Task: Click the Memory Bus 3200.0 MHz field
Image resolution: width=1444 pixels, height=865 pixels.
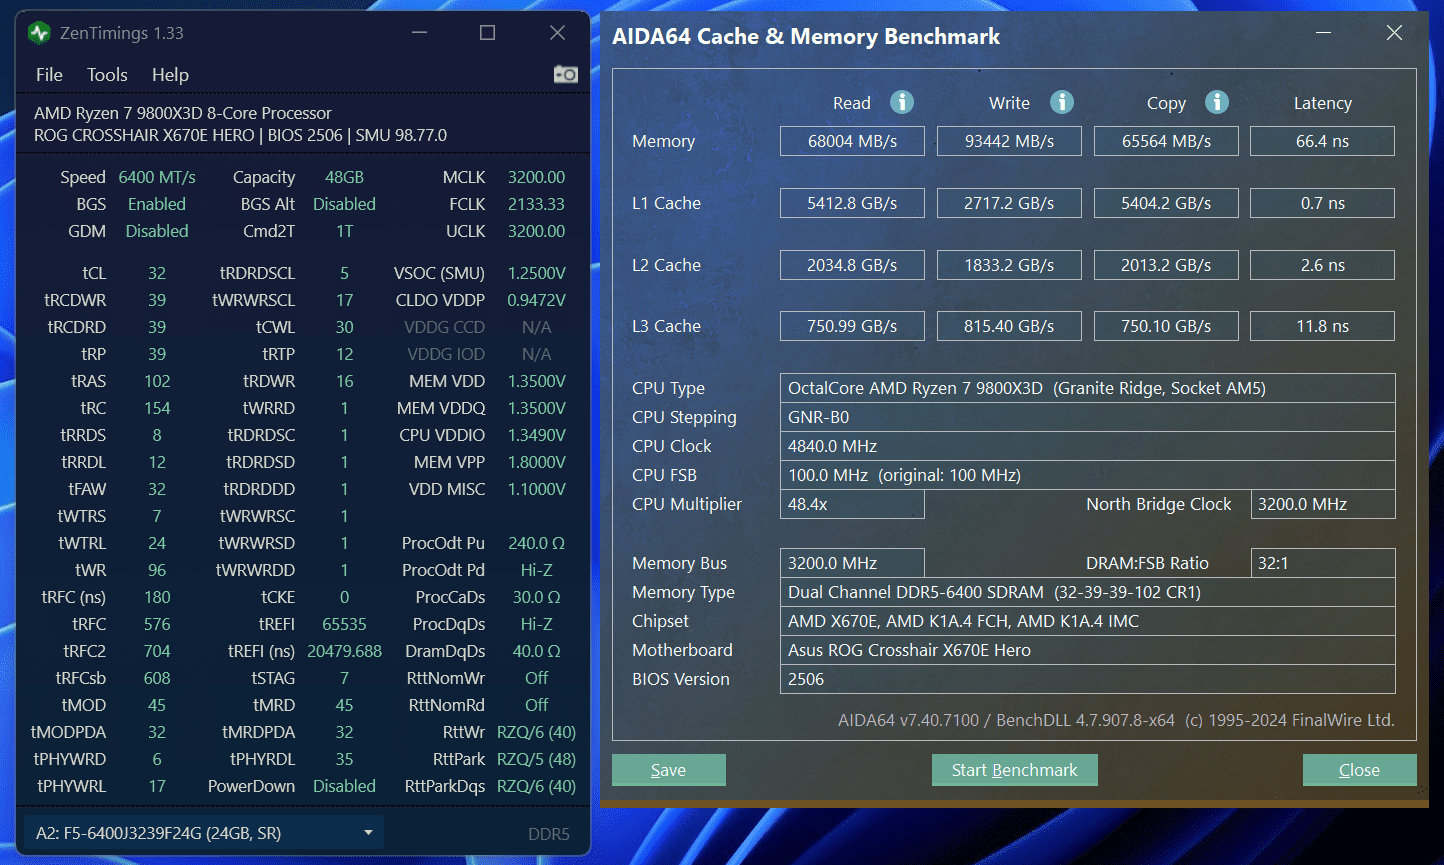Action: coord(852,563)
